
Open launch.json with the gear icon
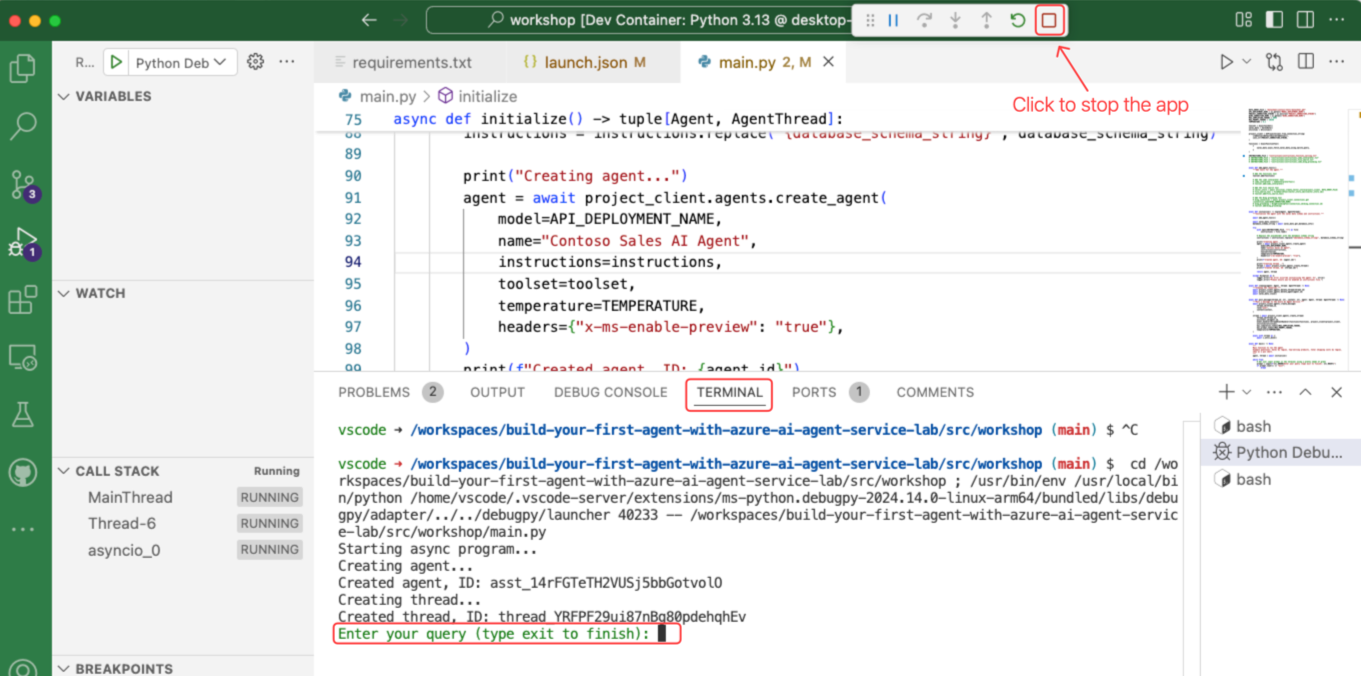click(255, 62)
